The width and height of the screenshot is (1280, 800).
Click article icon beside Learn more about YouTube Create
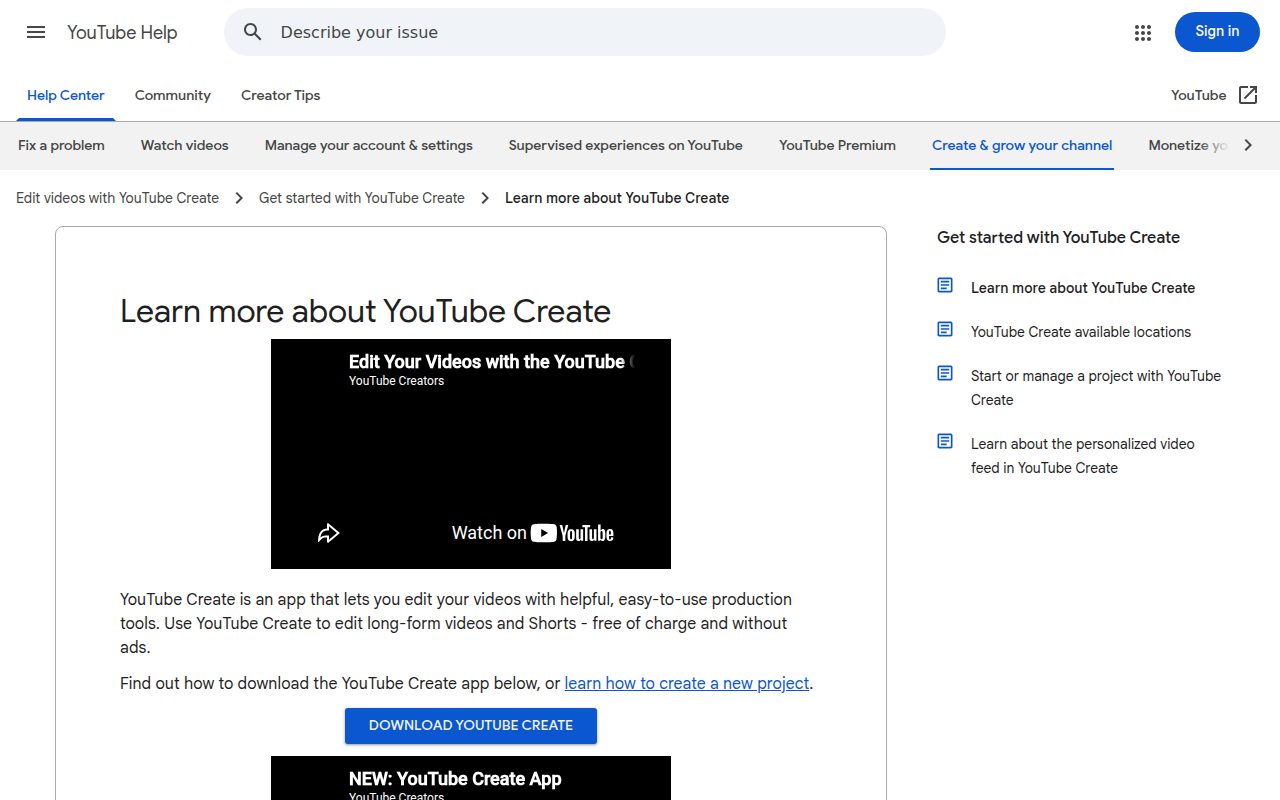(945, 286)
